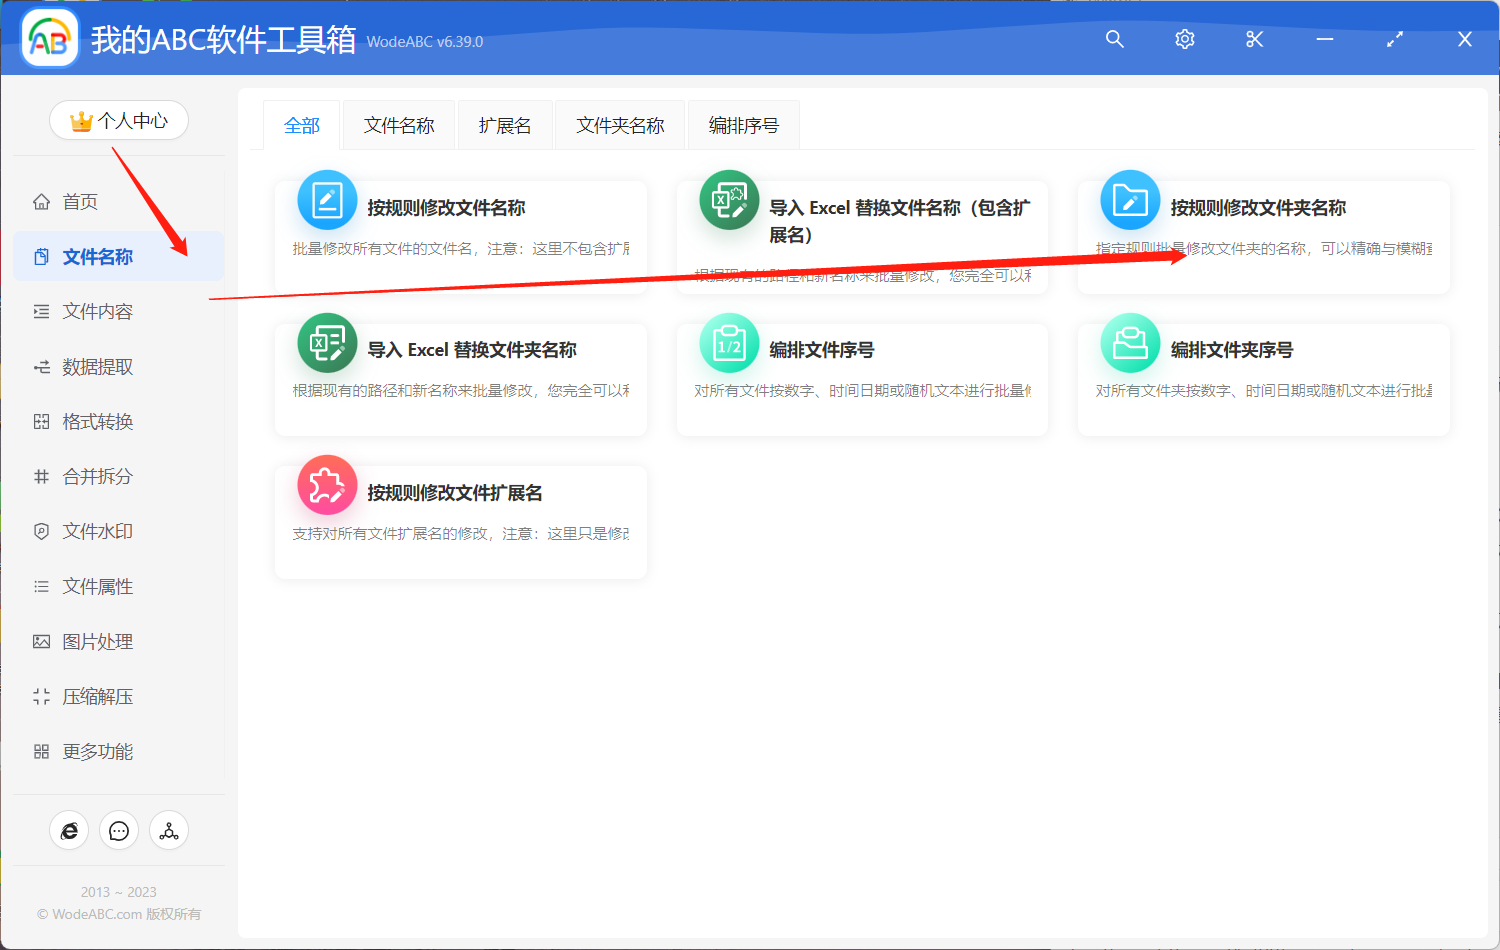Click the 按规则修改文件夹名称 folder icon
1500x950 pixels.
tap(1129, 200)
